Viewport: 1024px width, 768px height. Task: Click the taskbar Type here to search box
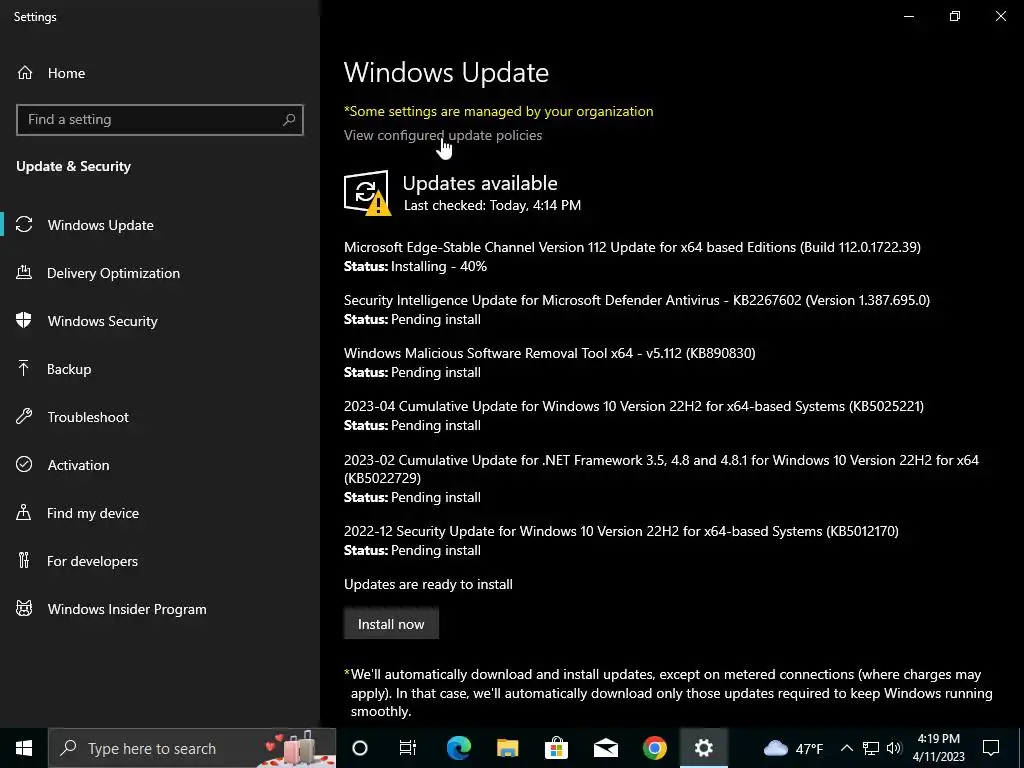[192, 748]
